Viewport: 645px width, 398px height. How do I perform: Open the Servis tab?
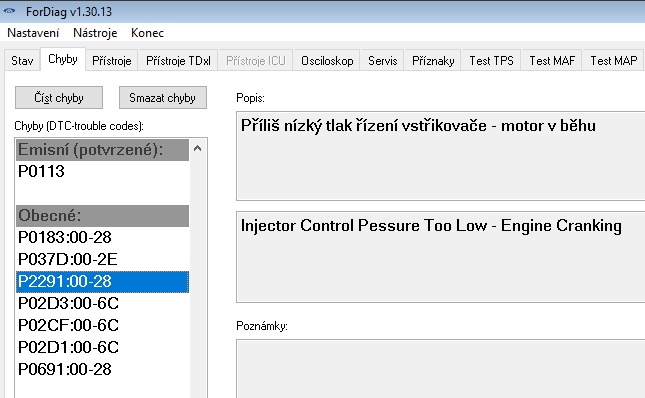coord(383,60)
